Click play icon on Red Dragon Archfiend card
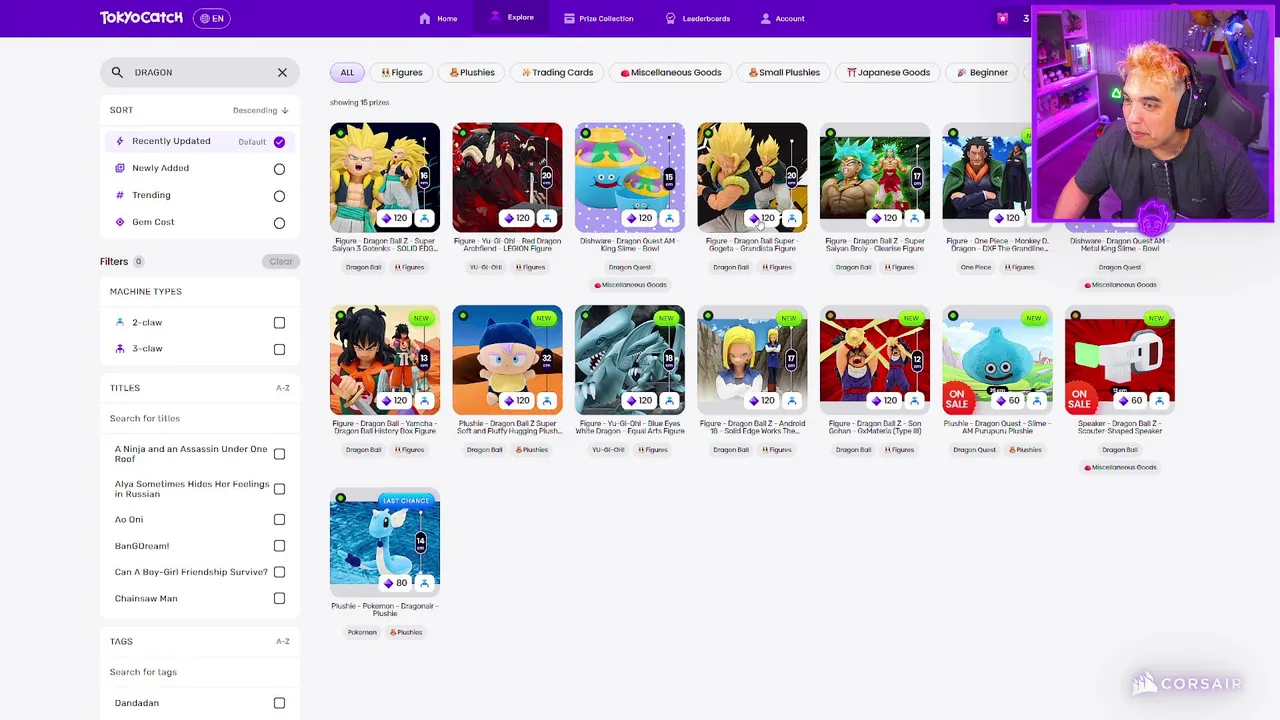The width and height of the screenshot is (1280, 720). 547,218
